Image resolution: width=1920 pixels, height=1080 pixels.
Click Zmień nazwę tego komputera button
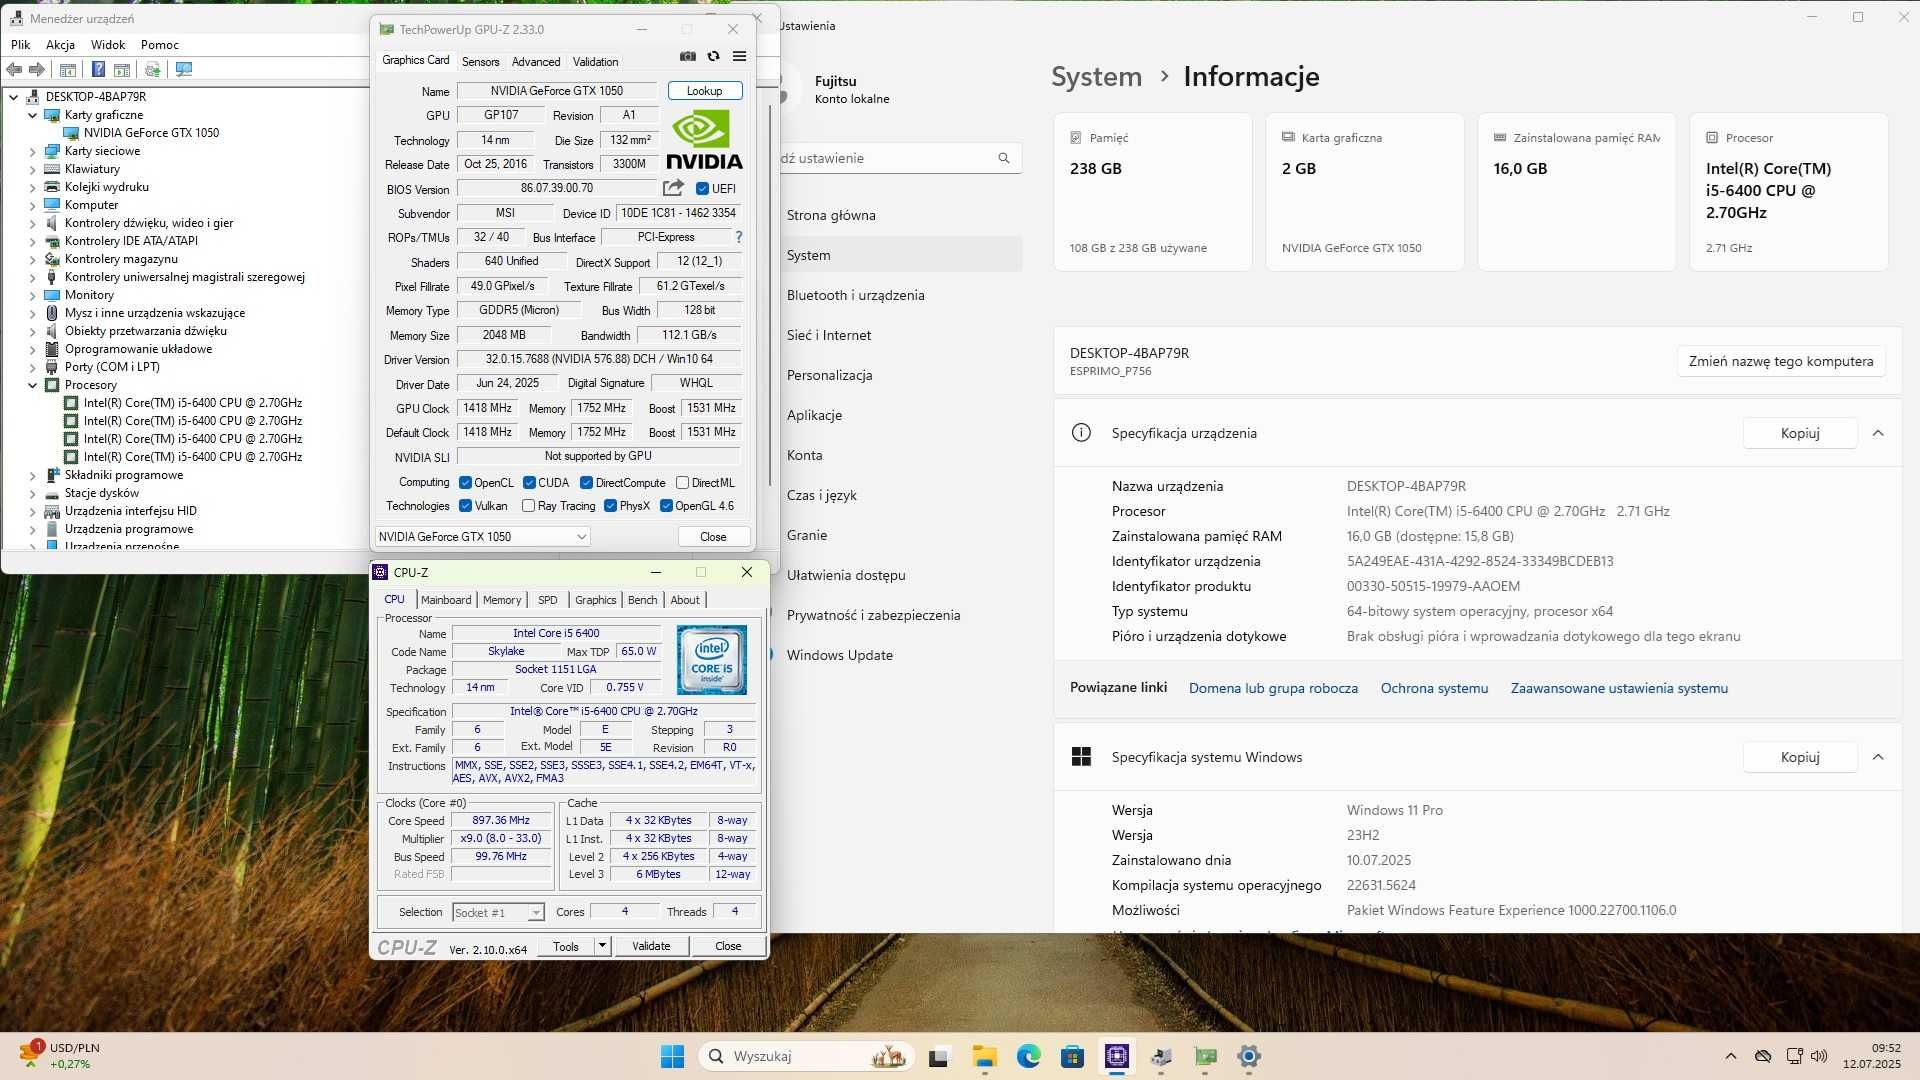click(x=1781, y=361)
